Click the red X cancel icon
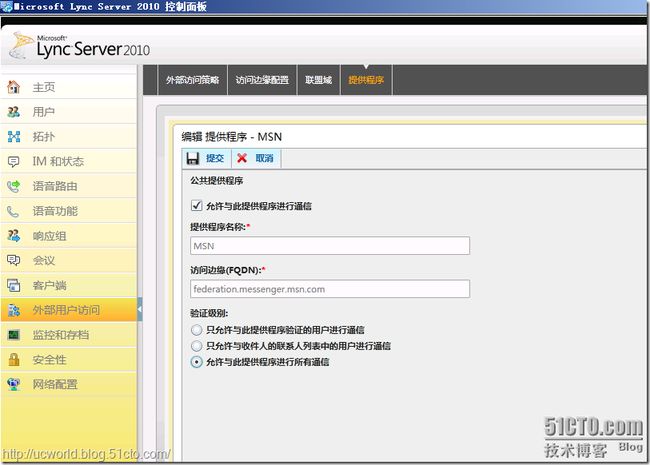This screenshot has width=650, height=465. (x=242, y=158)
